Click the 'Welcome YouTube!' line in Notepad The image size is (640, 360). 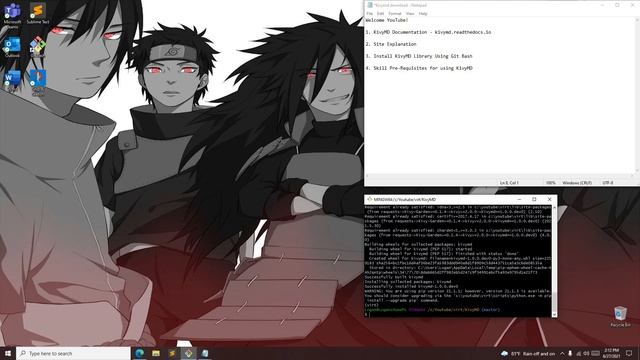(x=387, y=20)
